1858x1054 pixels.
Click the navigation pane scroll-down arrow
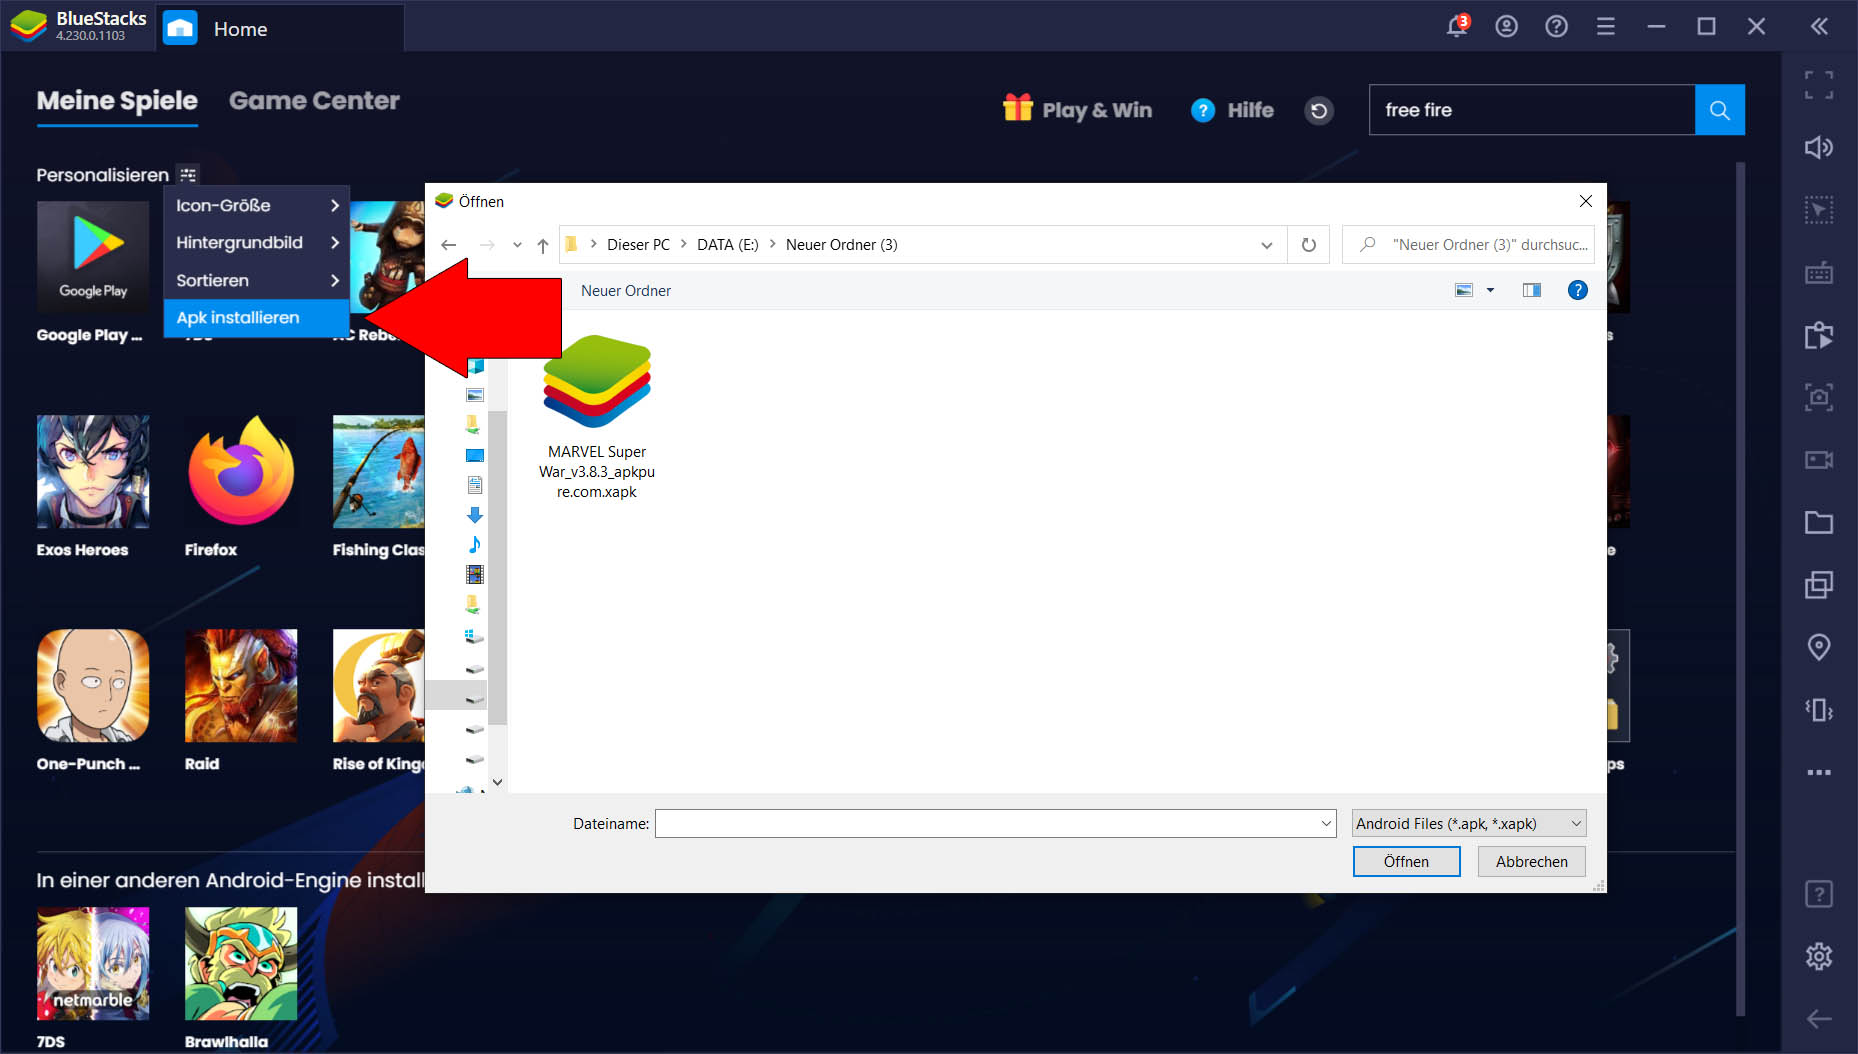497,782
